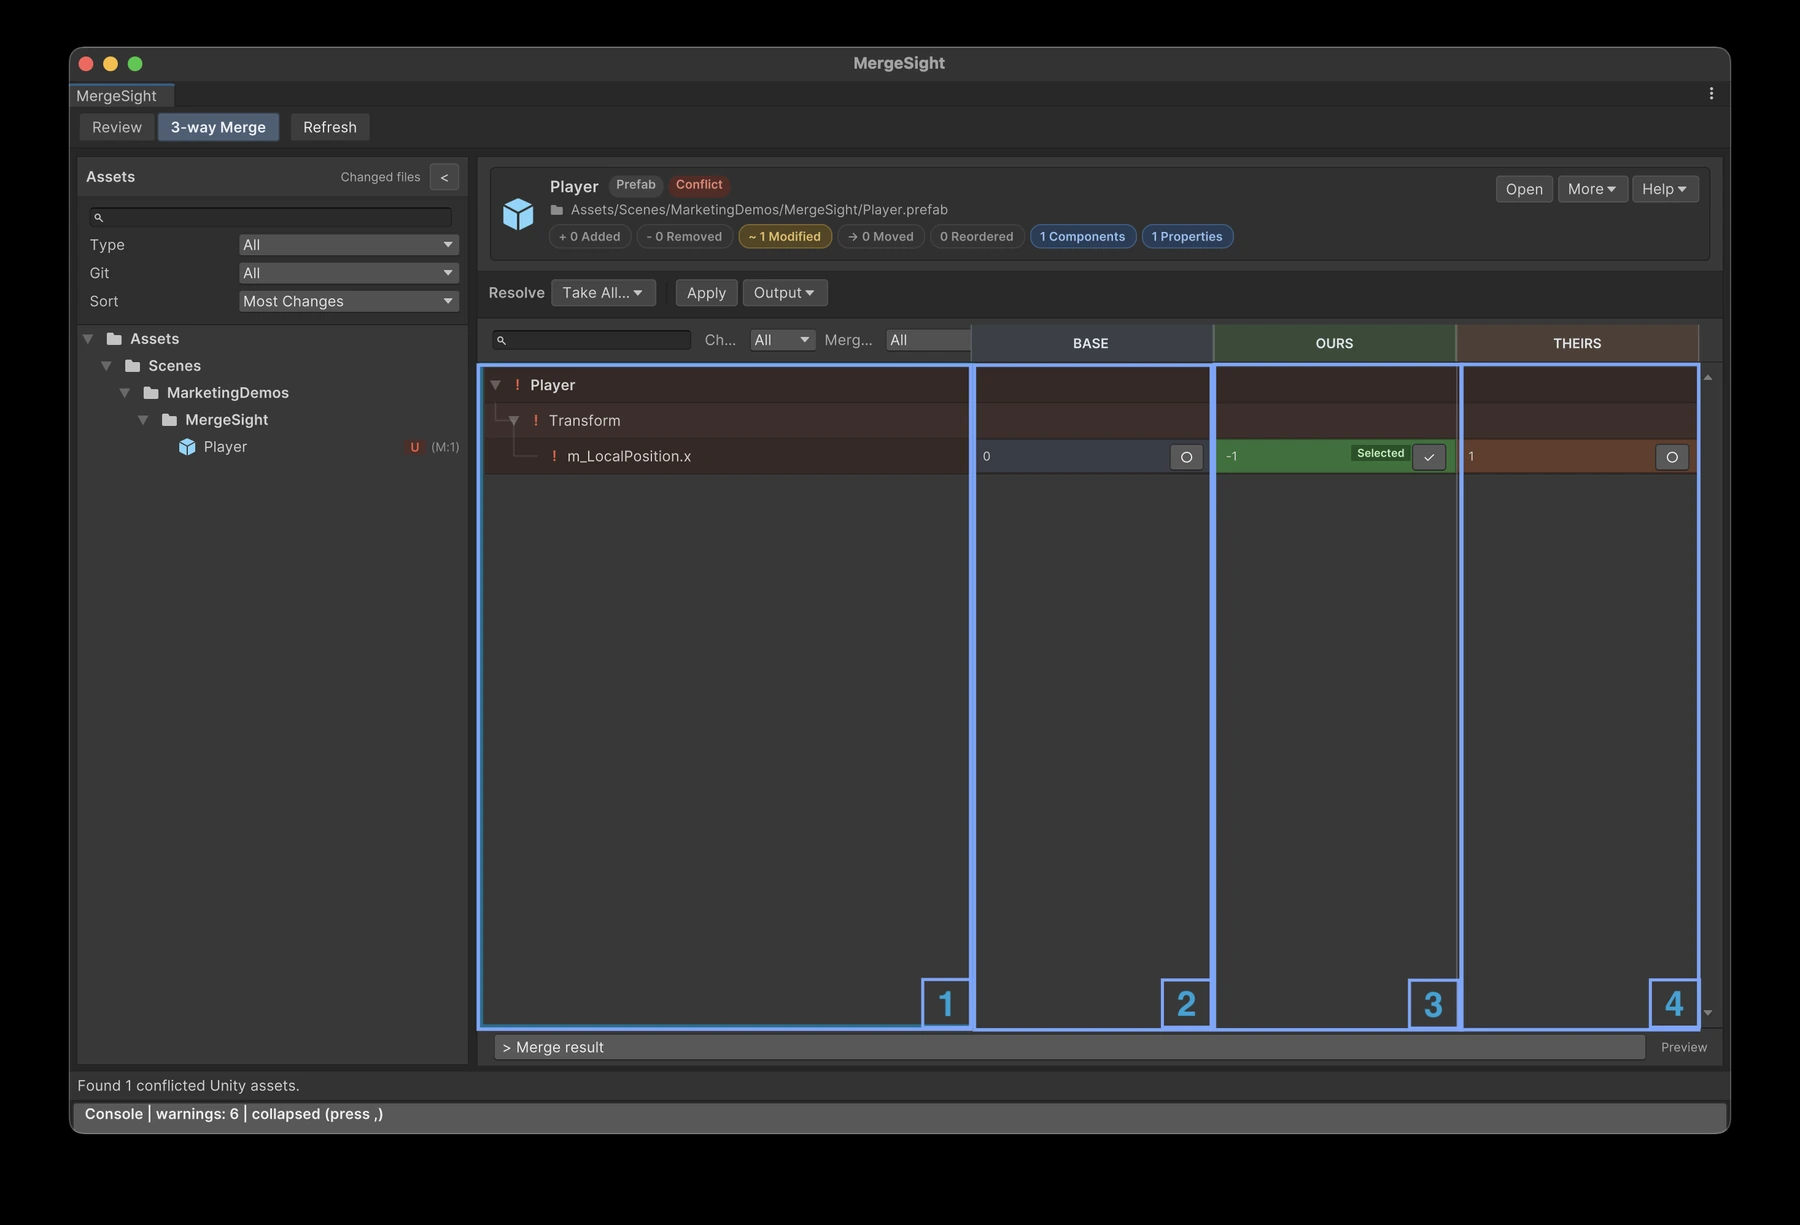
Task: Click the red Conflict badge
Action: [699, 185]
